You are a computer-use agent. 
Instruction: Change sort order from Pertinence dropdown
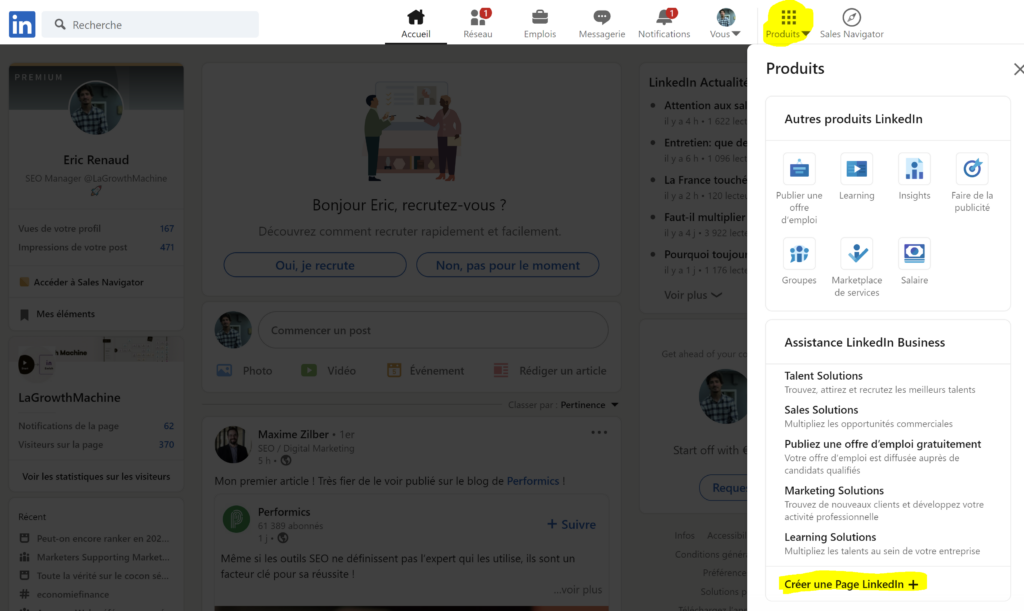point(589,405)
